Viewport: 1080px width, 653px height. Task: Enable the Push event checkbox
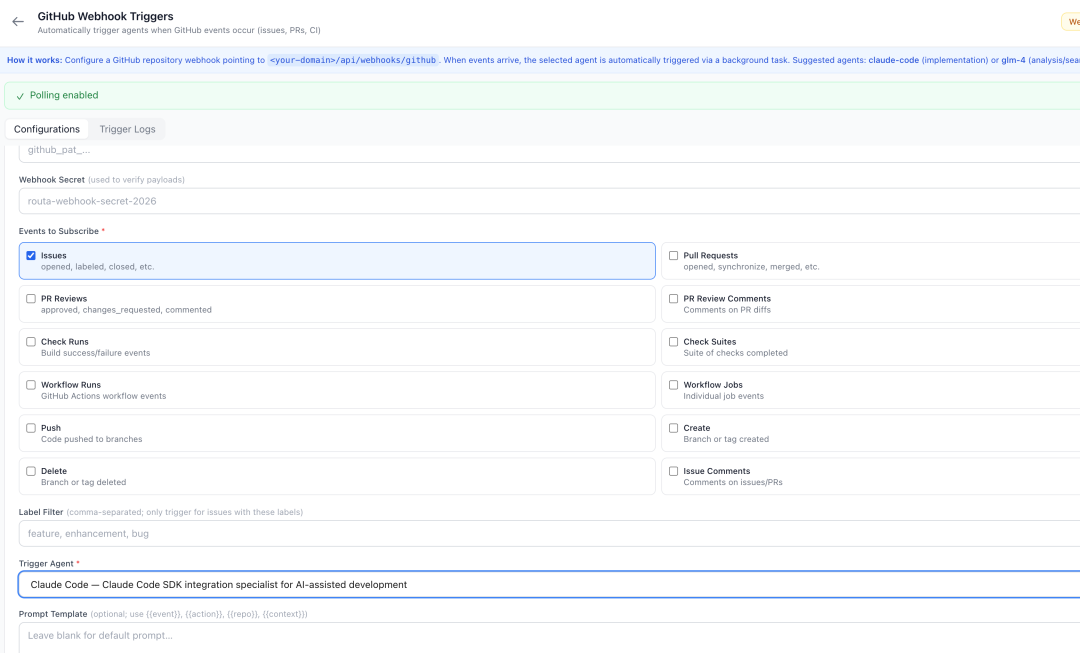coord(31,428)
